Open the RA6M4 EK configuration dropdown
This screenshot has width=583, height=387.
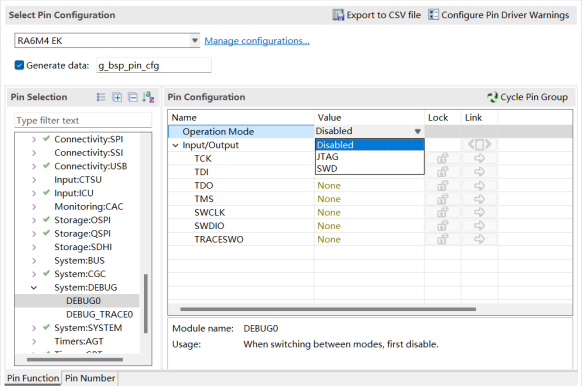pyautogui.click(x=194, y=40)
